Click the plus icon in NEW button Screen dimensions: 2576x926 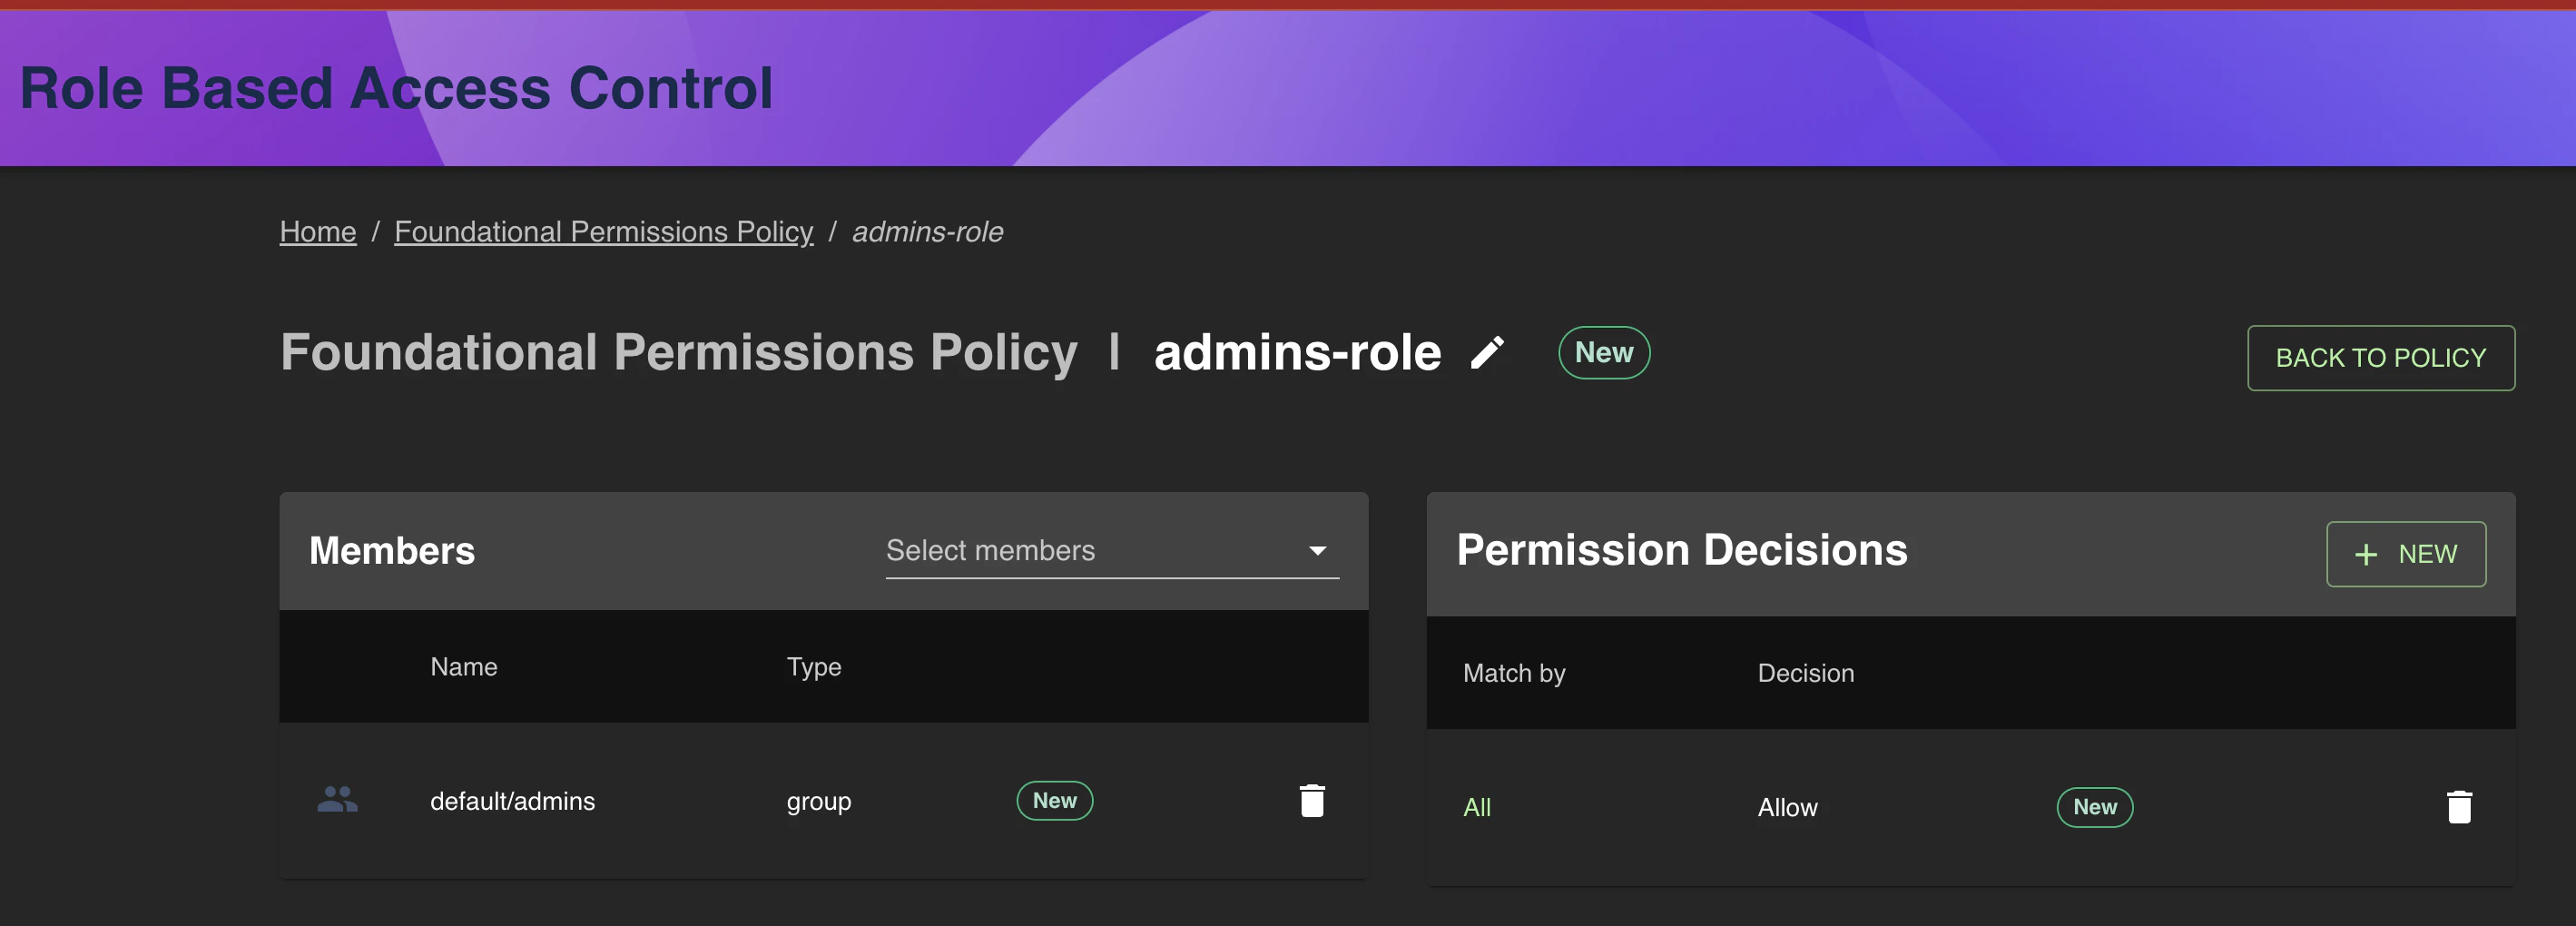coord(2366,554)
